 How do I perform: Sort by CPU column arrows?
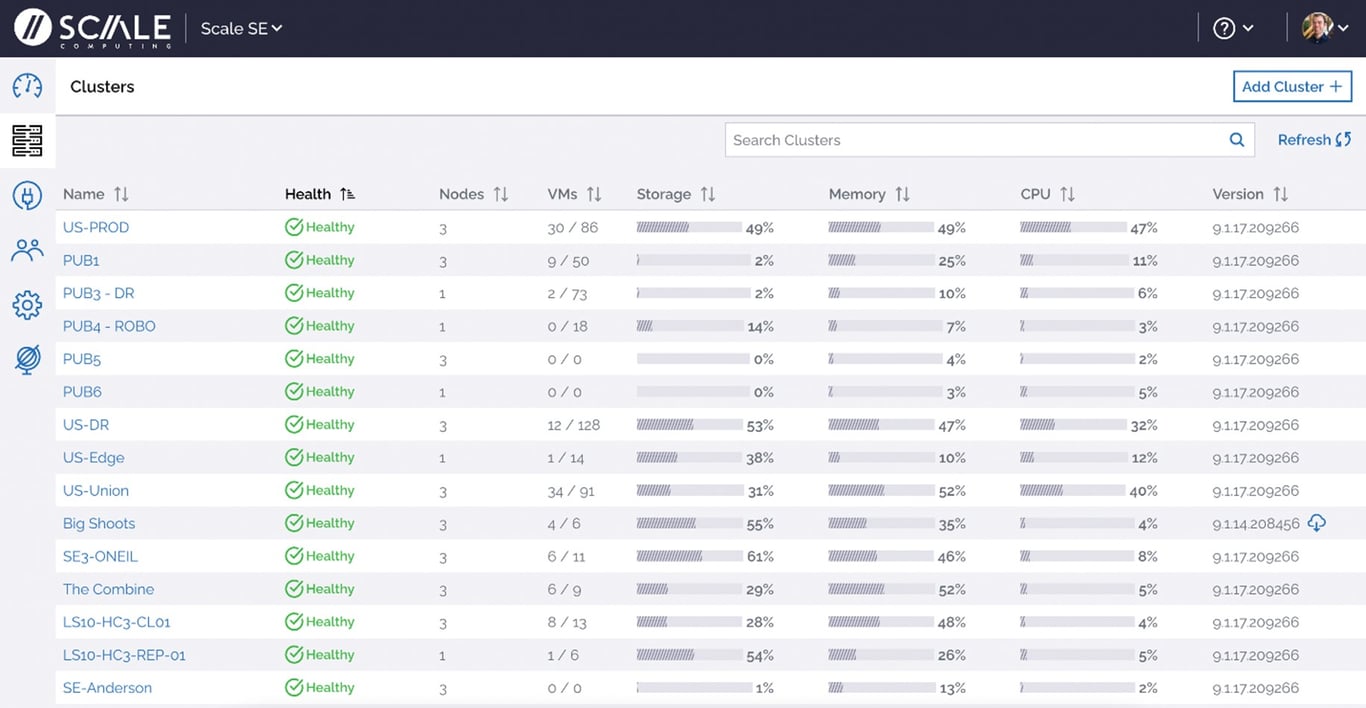(1067, 194)
